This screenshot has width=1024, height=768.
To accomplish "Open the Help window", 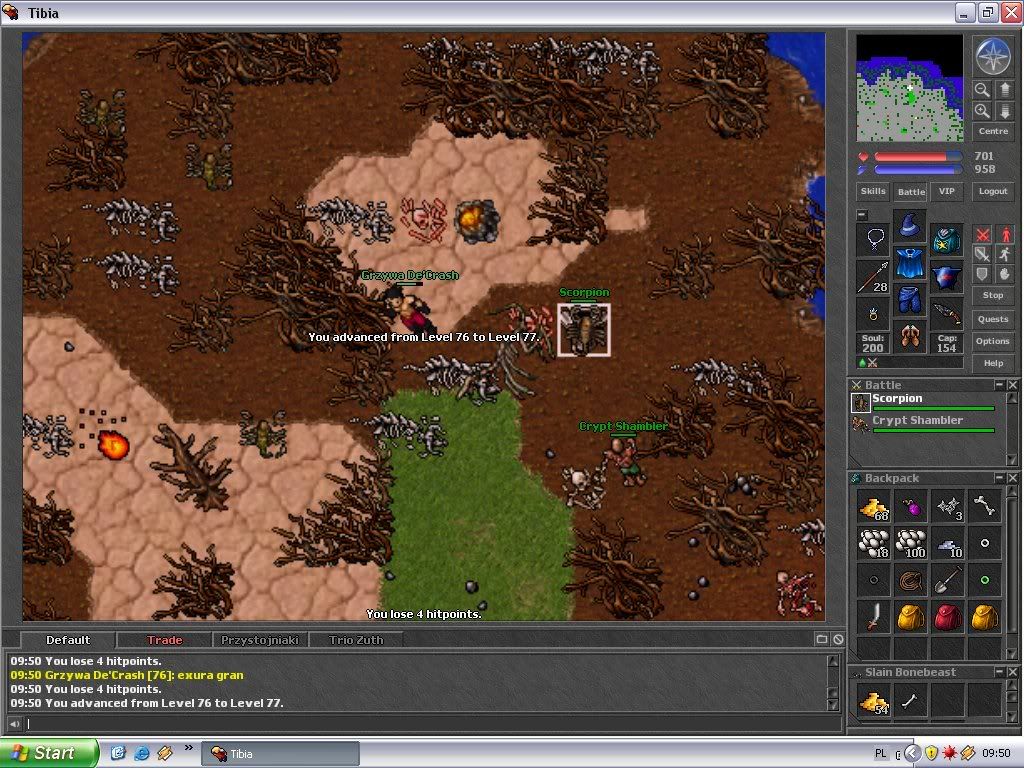I will click(993, 363).
